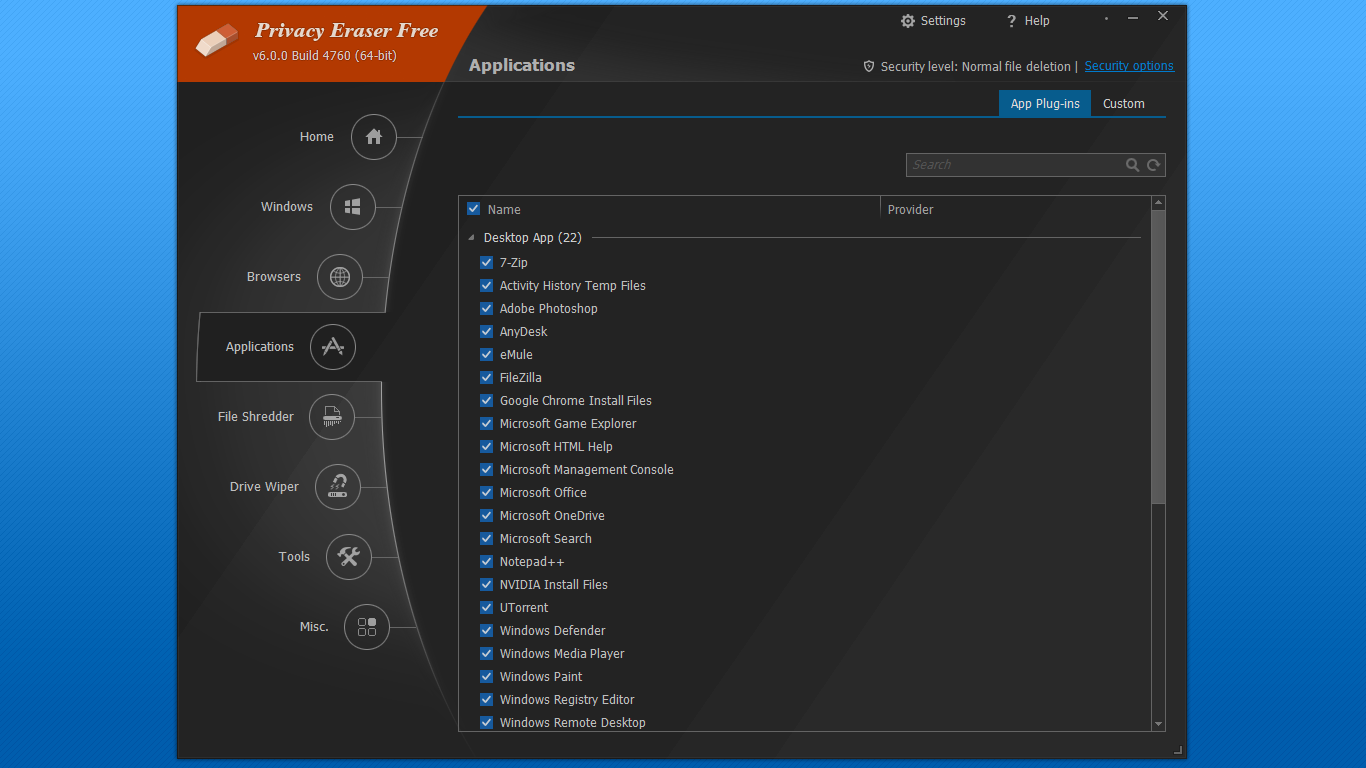This screenshot has height=768, width=1366.
Task: Disable cleaning for Notepad++
Action: pyautogui.click(x=486, y=561)
